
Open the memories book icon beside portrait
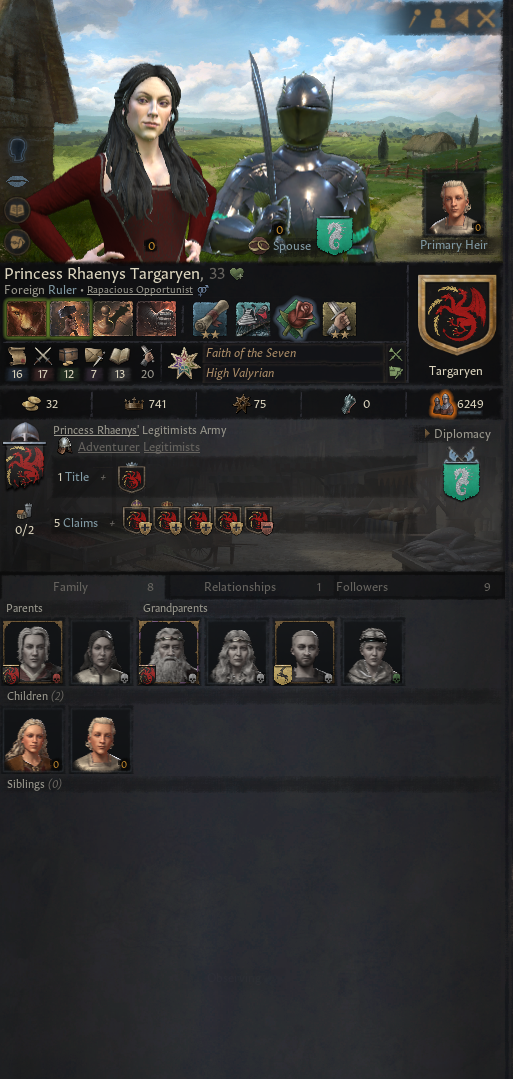click(17, 210)
